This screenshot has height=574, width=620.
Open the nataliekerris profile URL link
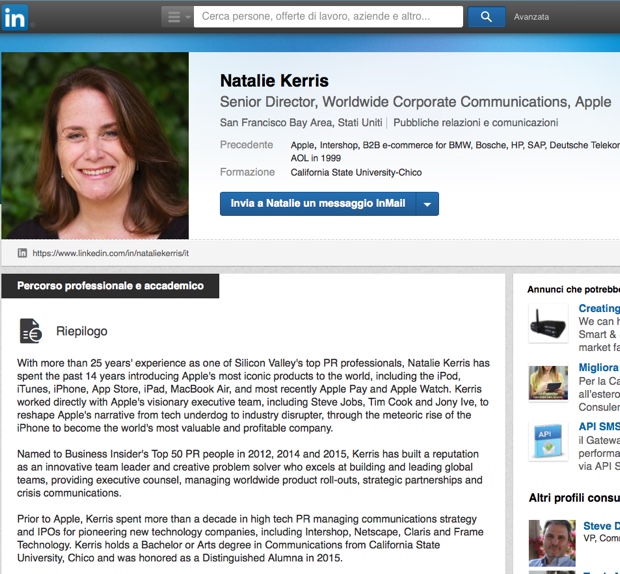point(110,253)
